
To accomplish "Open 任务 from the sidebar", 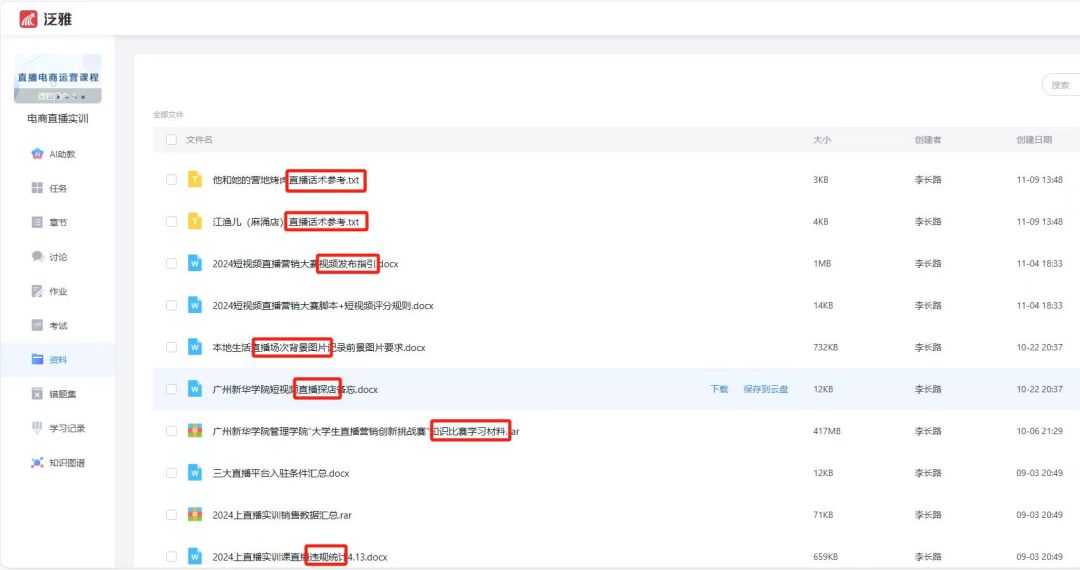I will pos(38,188).
